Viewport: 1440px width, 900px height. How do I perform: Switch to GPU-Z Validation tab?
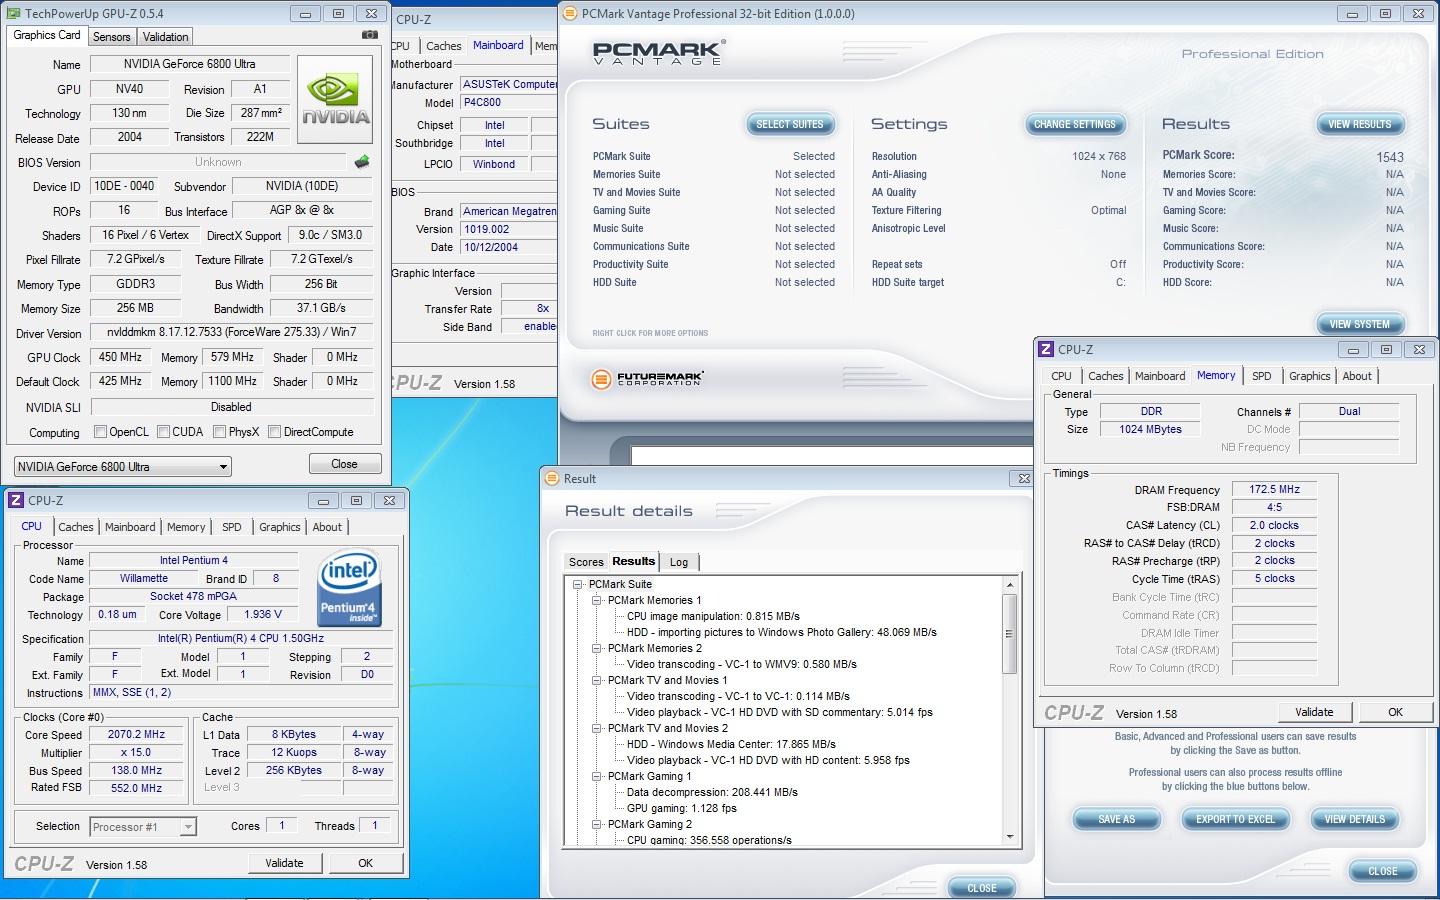(x=165, y=36)
